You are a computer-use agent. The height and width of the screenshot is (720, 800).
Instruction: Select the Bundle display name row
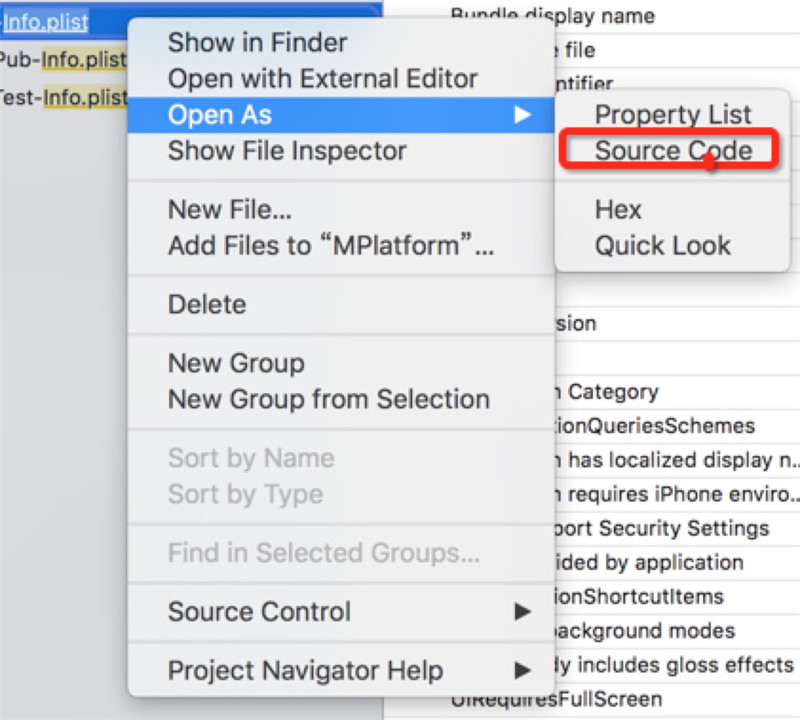coord(552,15)
